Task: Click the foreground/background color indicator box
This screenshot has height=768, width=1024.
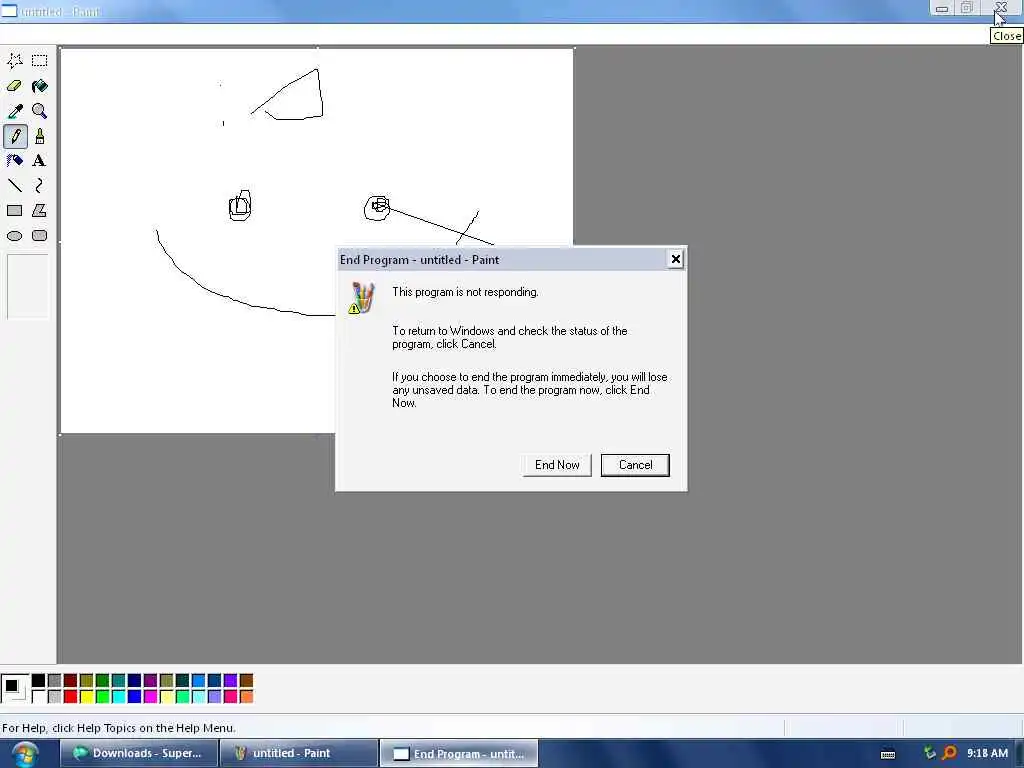Action: [x=14, y=688]
